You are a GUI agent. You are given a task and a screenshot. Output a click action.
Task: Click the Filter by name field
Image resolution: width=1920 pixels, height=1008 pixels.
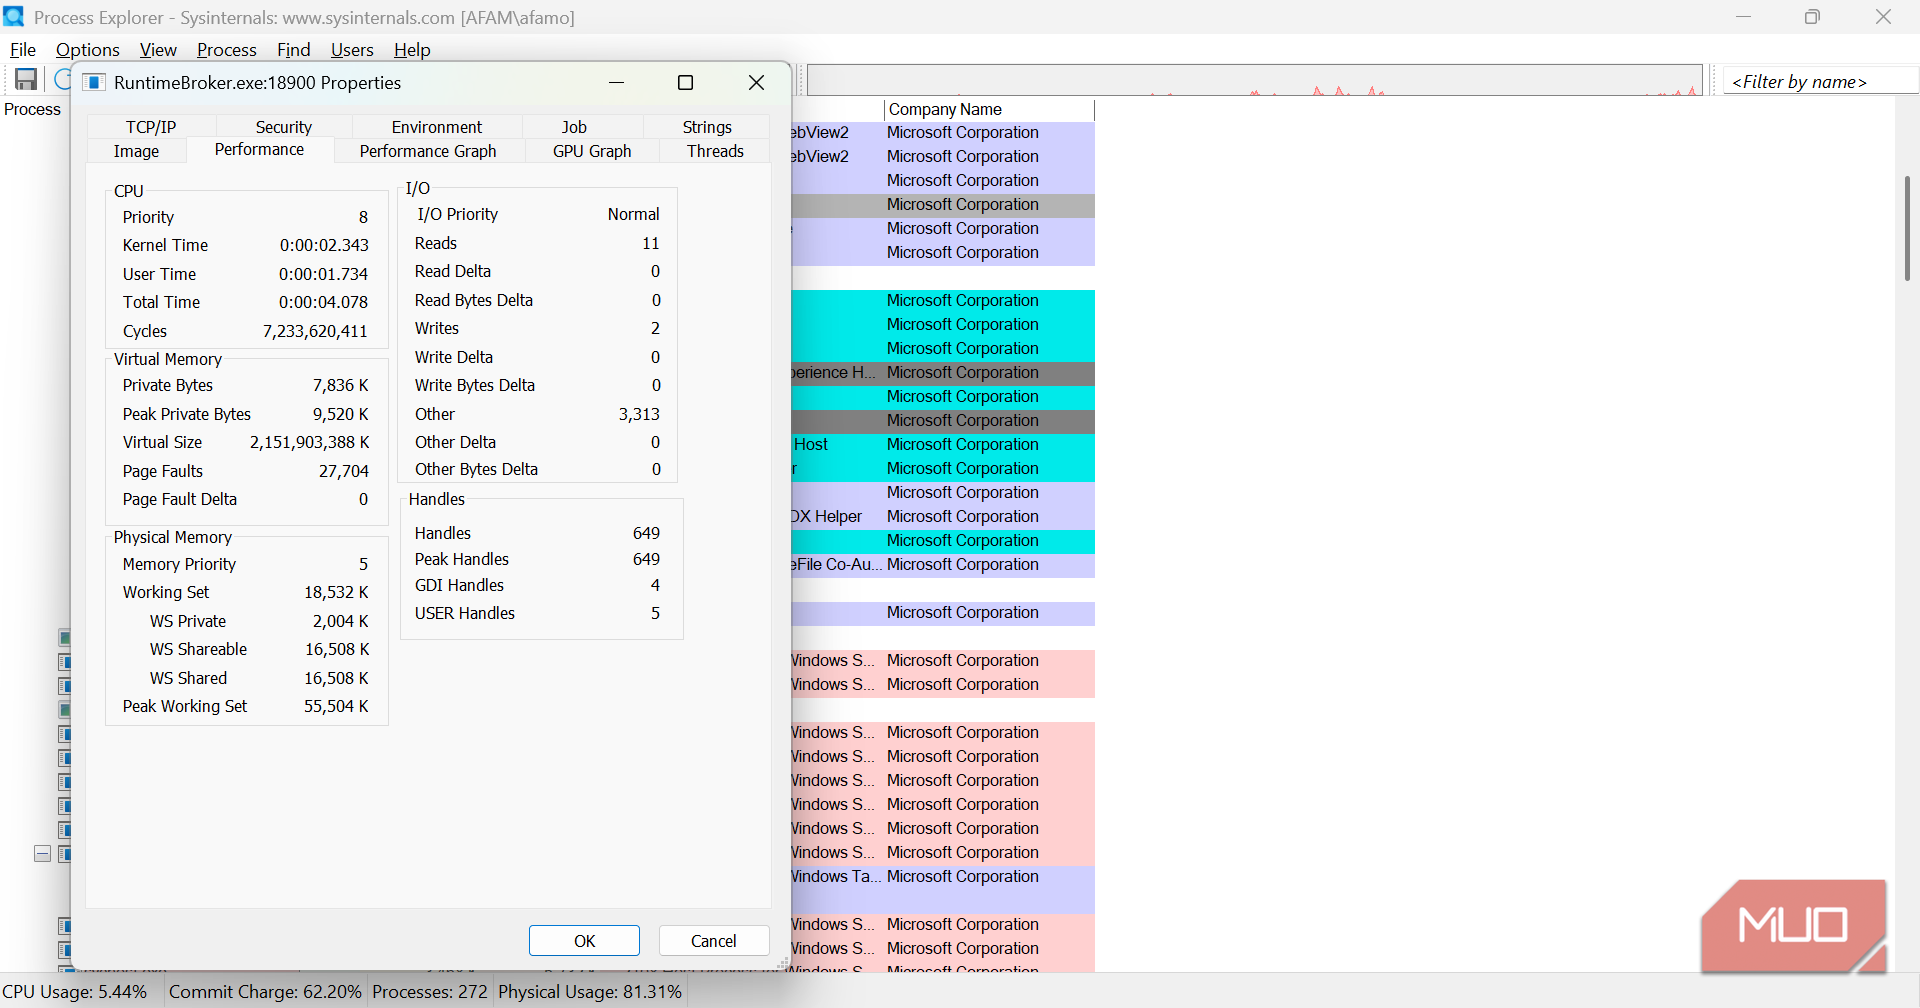(x=1820, y=82)
